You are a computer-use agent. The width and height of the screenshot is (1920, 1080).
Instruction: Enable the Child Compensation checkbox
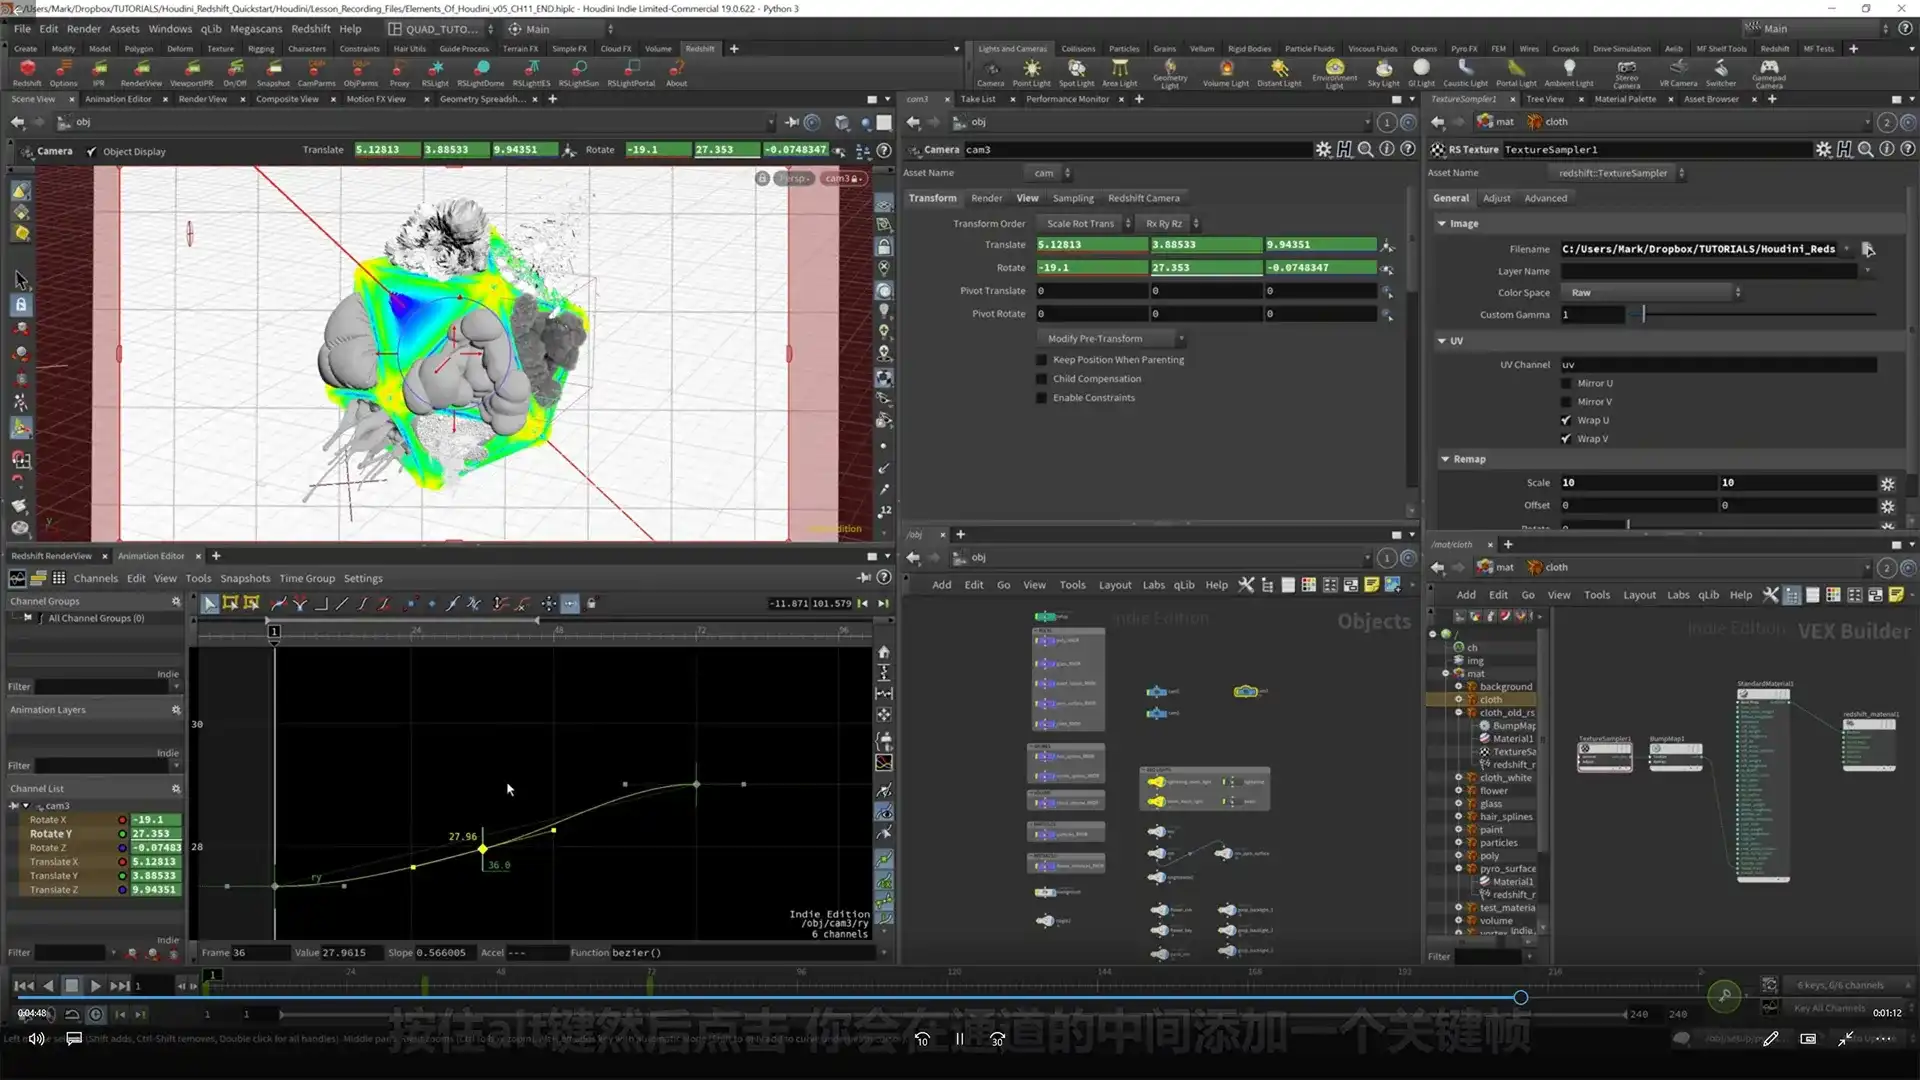pyautogui.click(x=1041, y=378)
